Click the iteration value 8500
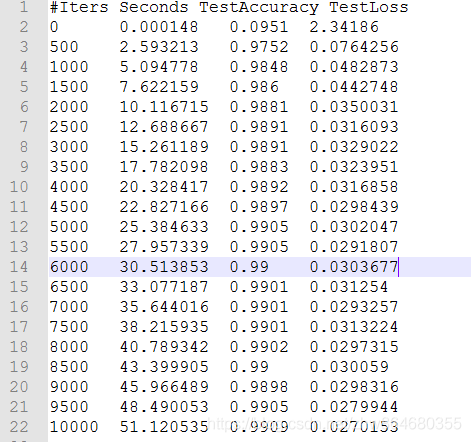471x442 pixels. coord(69,367)
